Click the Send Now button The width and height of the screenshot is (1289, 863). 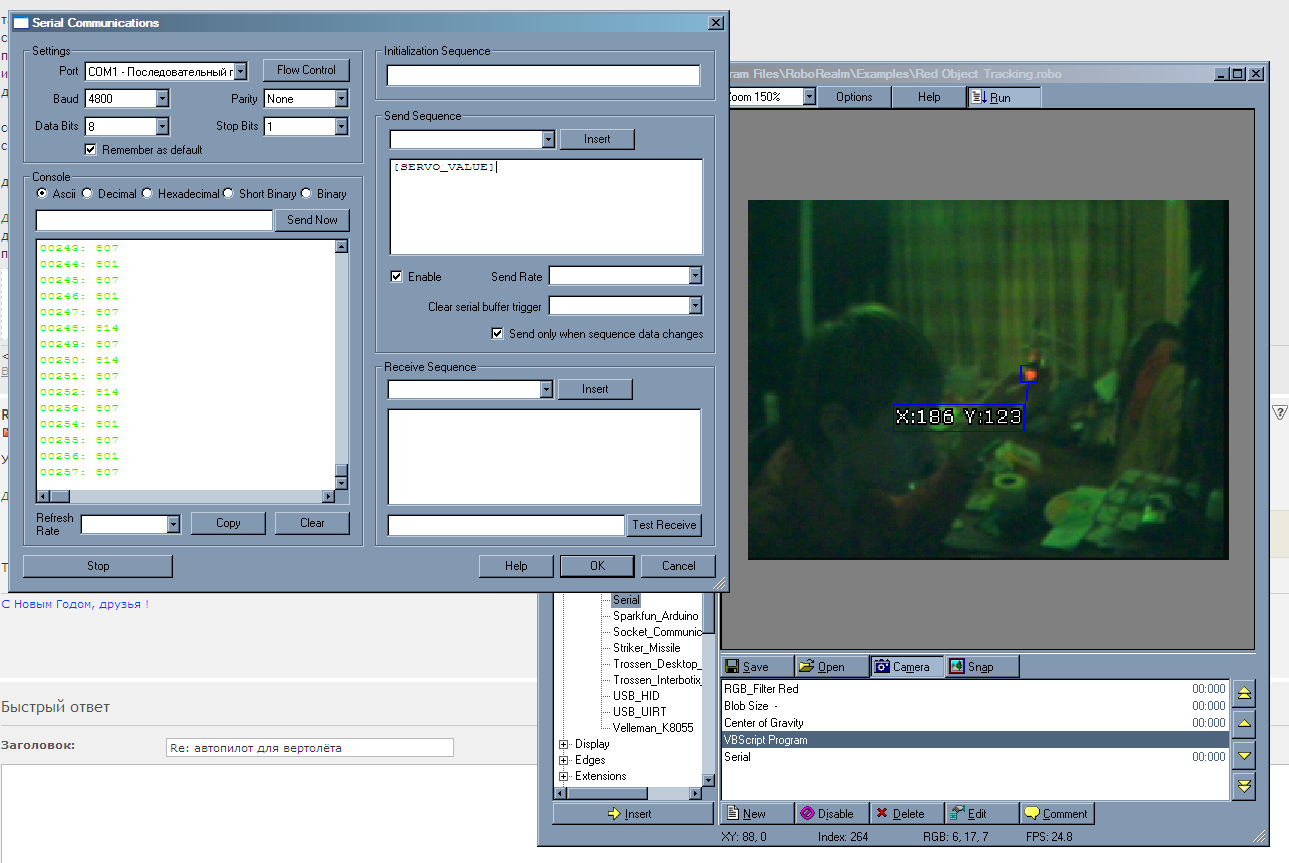pyautogui.click(x=312, y=220)
